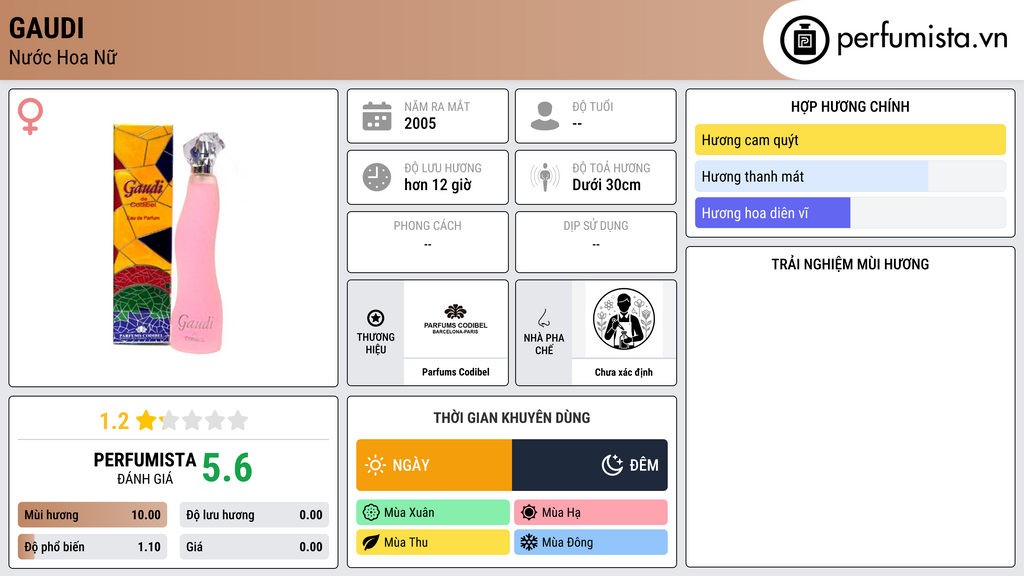Select the Mùa Thu season tag
The height and width of the screenshot is (576, 1024).
pyautogui.click(x=433, y=542)
